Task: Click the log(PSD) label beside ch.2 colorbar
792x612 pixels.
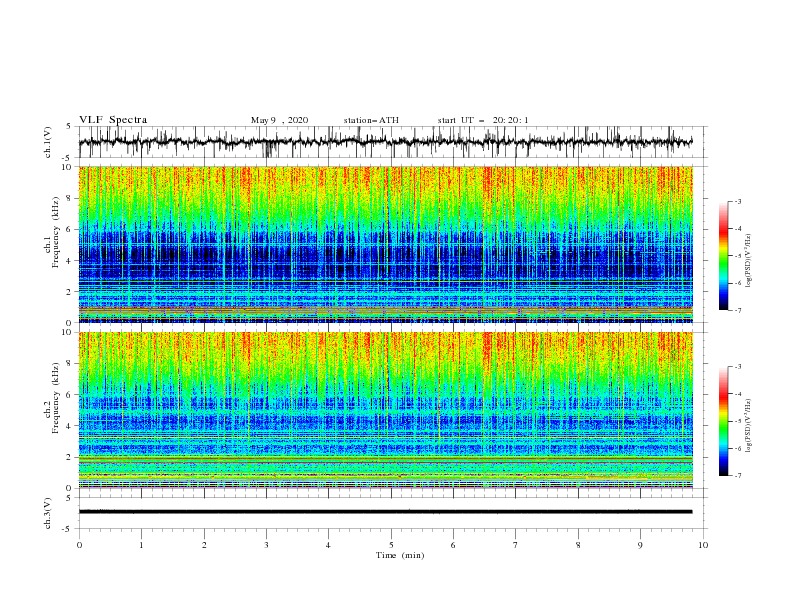Action: pyautogui.click(x=749, y=426)
